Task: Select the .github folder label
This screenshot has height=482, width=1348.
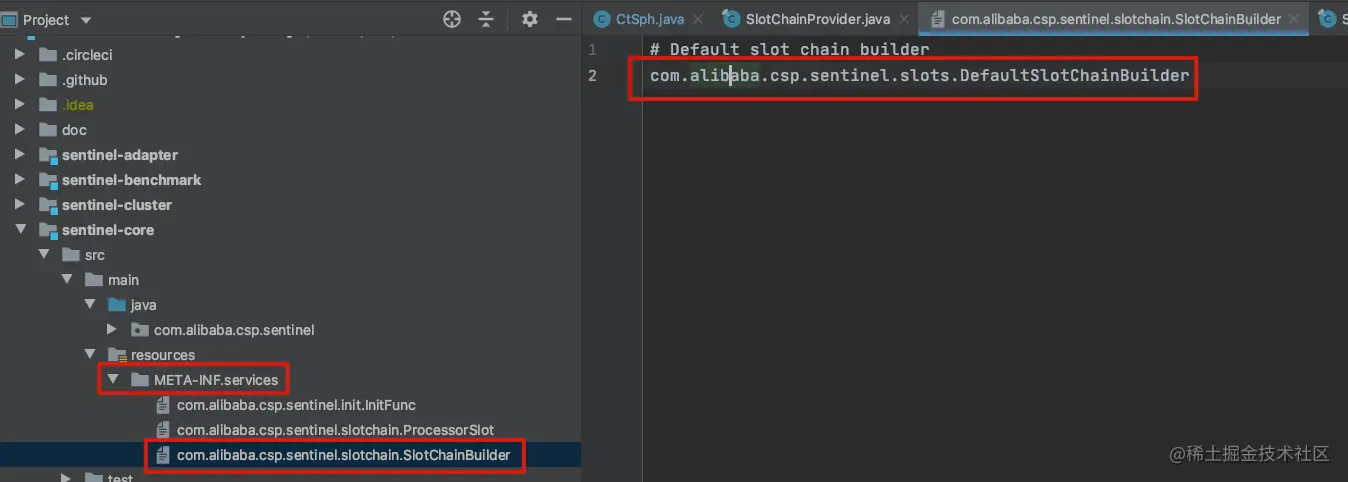Action: (84, 80)
